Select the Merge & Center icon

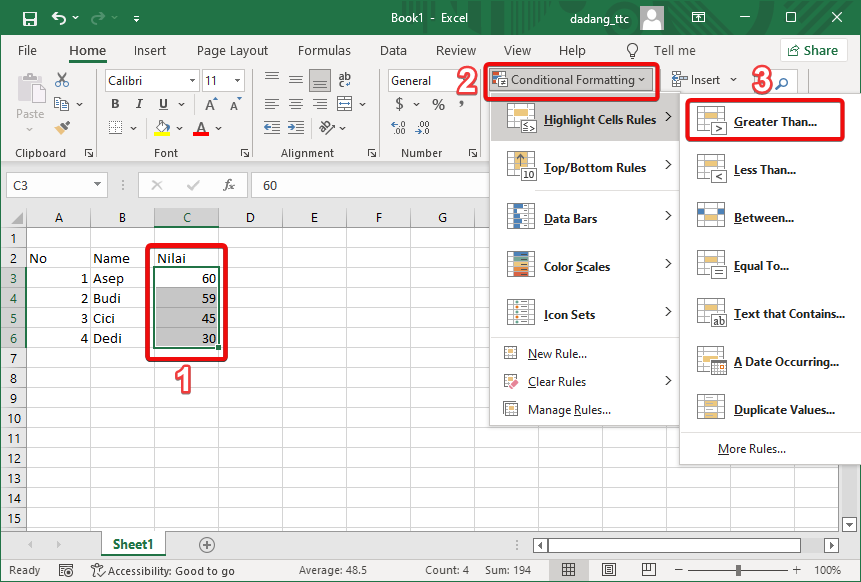point(343,102)
